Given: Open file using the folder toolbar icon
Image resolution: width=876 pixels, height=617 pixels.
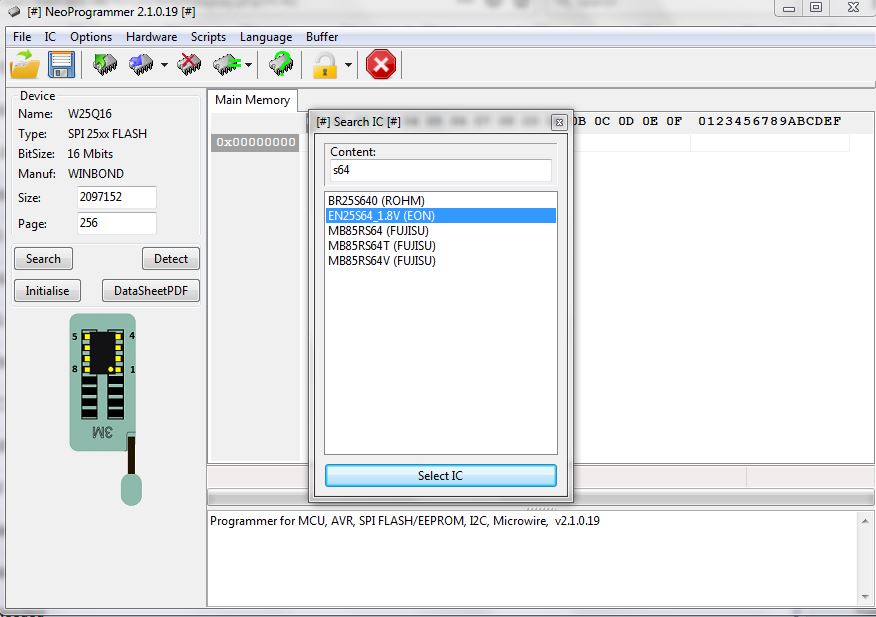Looking at the screenshot, I should click(x=25, y=65).
